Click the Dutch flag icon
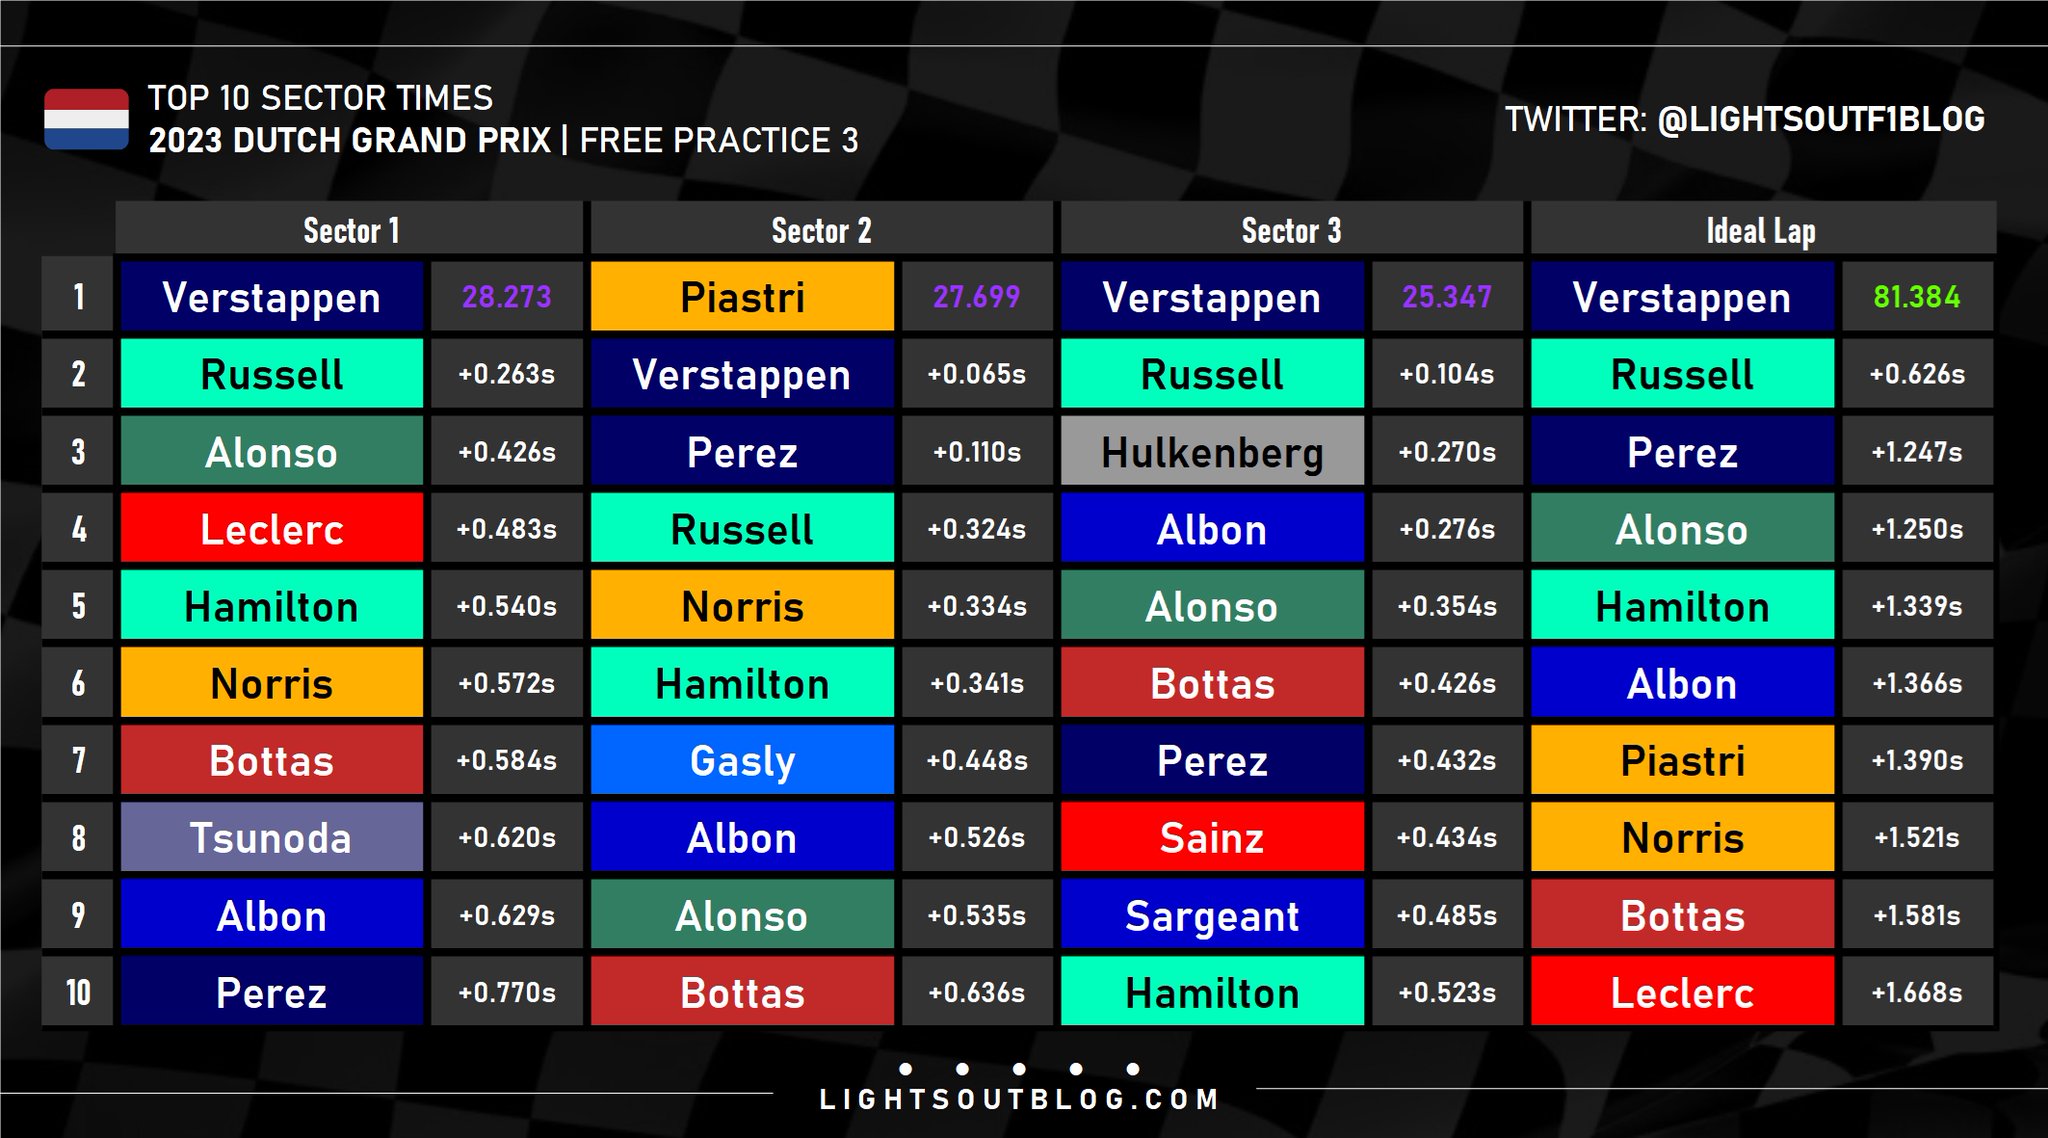This screenshot has height=1138, width=2048. pyautogui.click(x=86, y=119)
